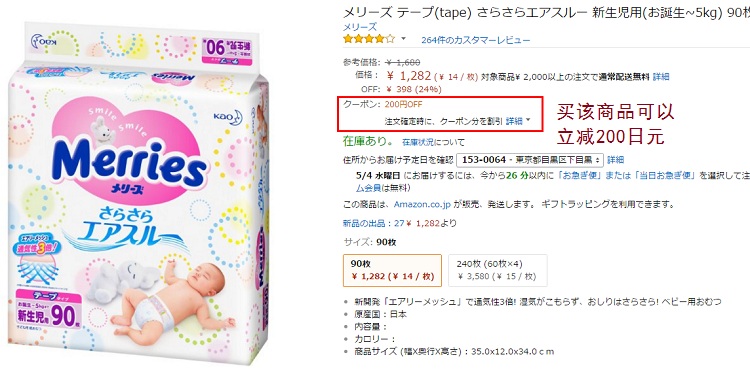Click the Merries diaper product image

pos(139,194)
